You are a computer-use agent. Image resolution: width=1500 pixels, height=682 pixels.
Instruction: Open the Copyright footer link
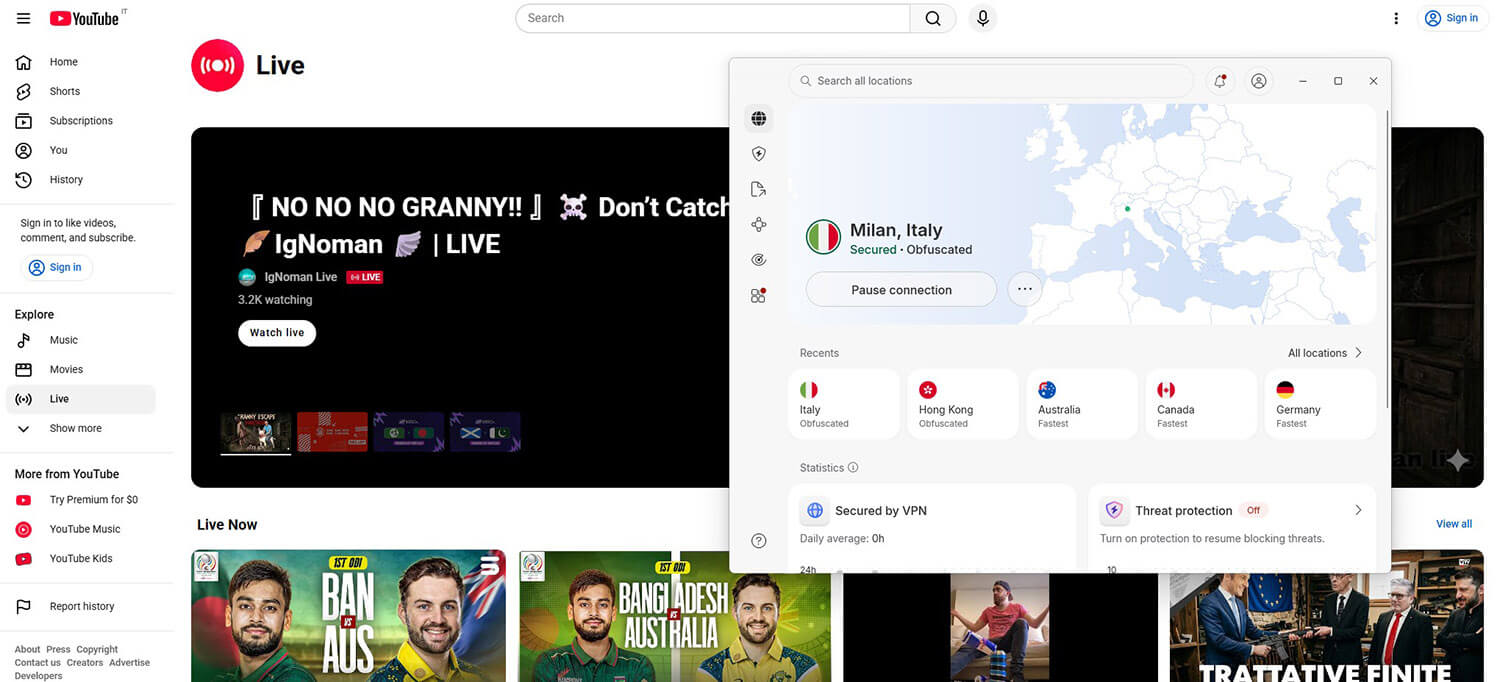[97, 649]
